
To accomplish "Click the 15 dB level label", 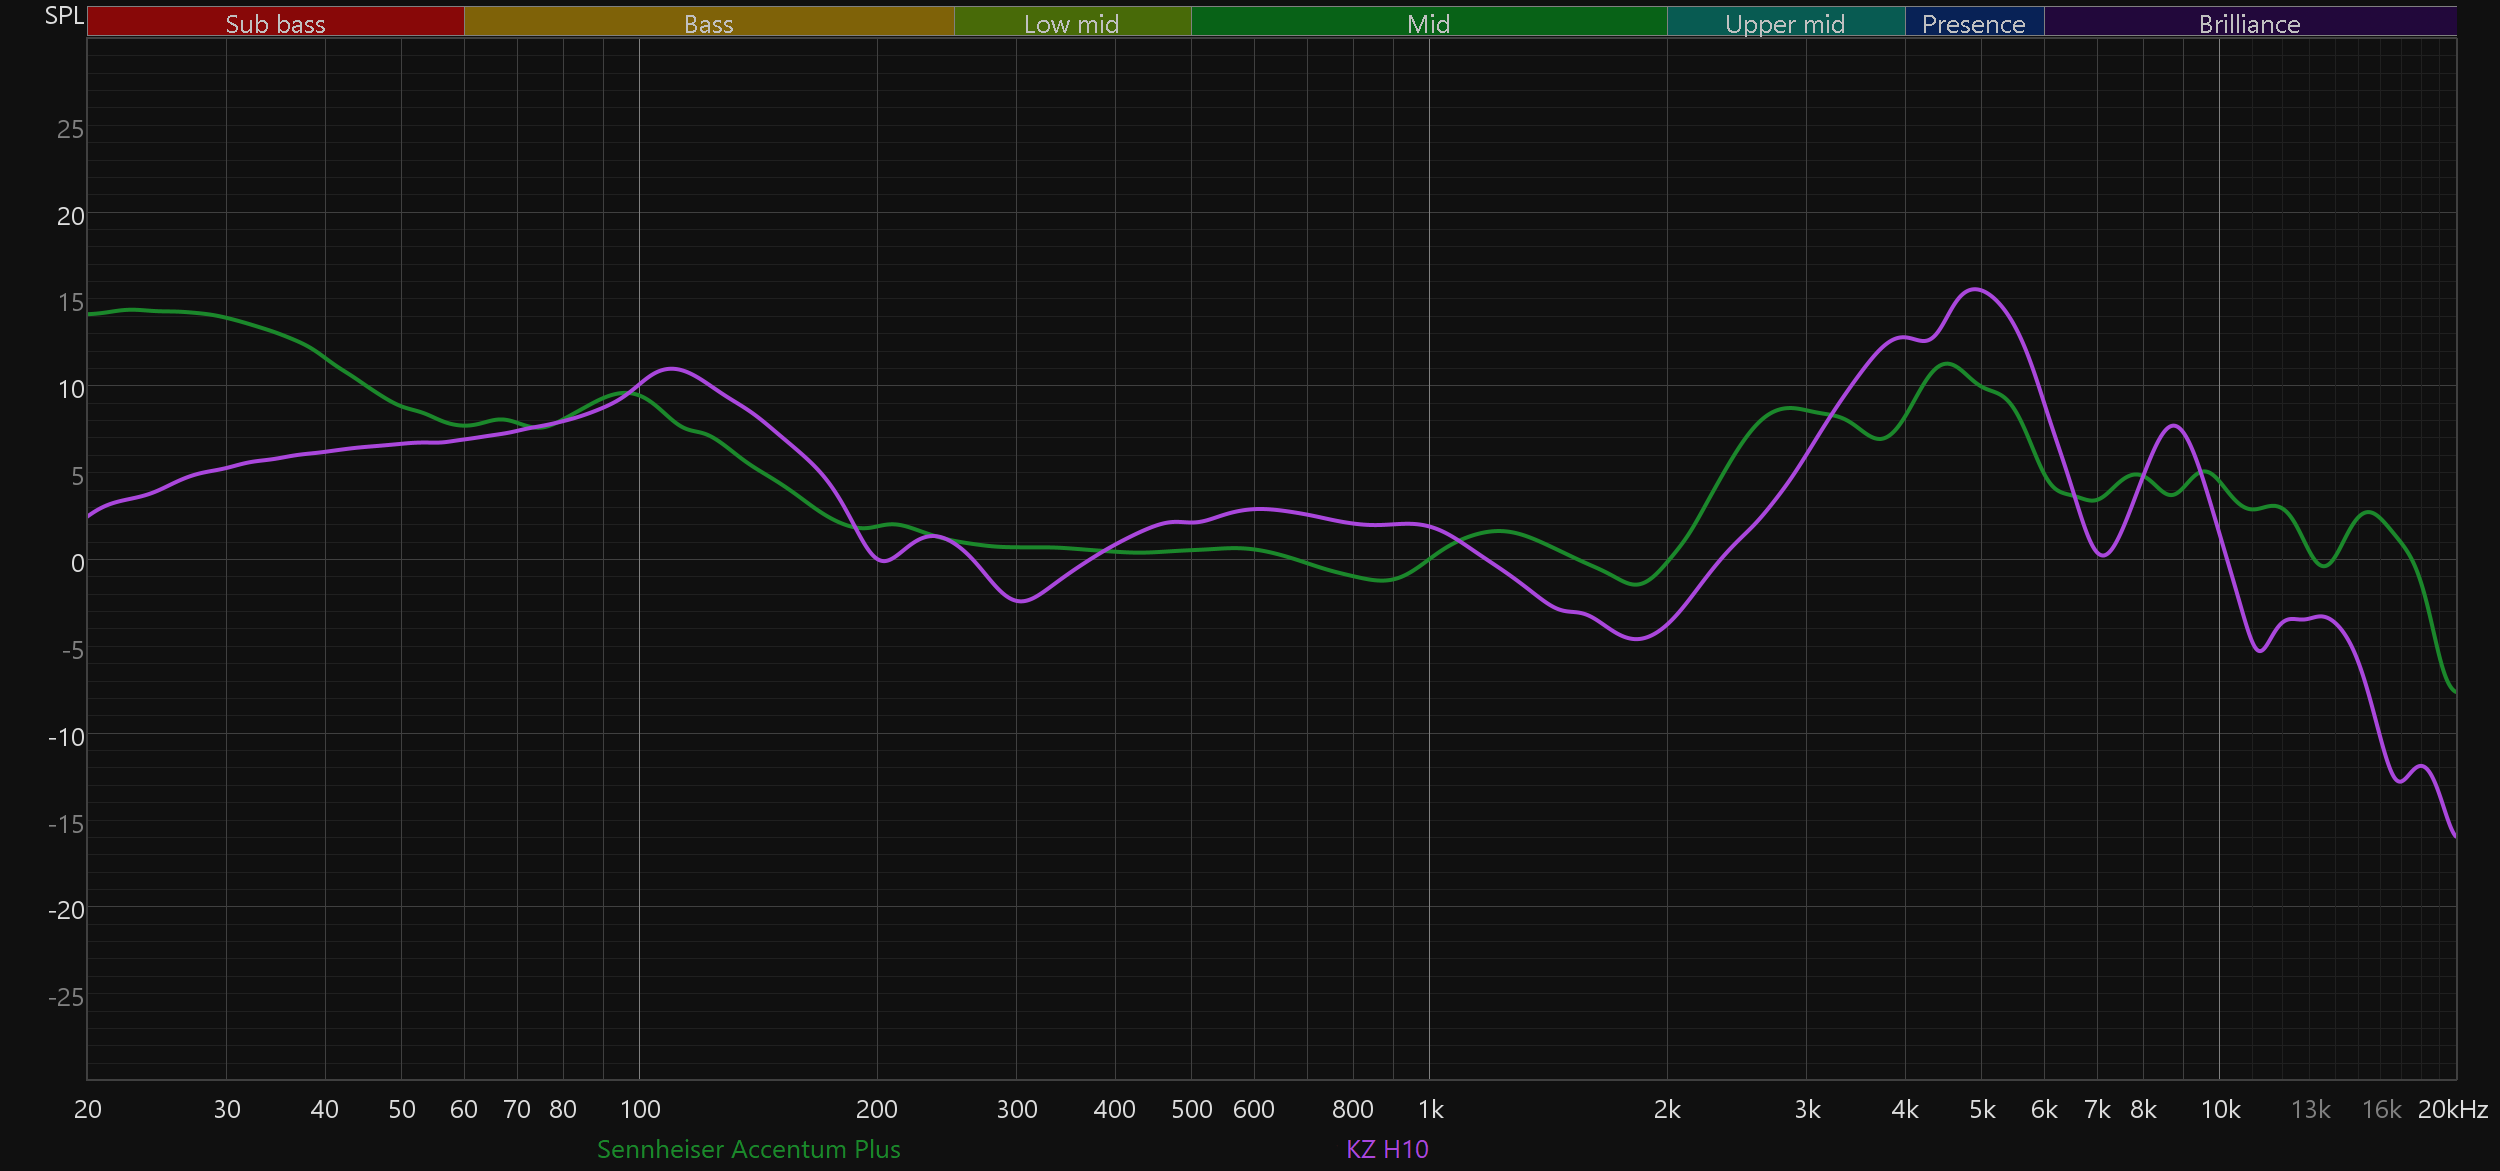I will click(x=70, y=302).
